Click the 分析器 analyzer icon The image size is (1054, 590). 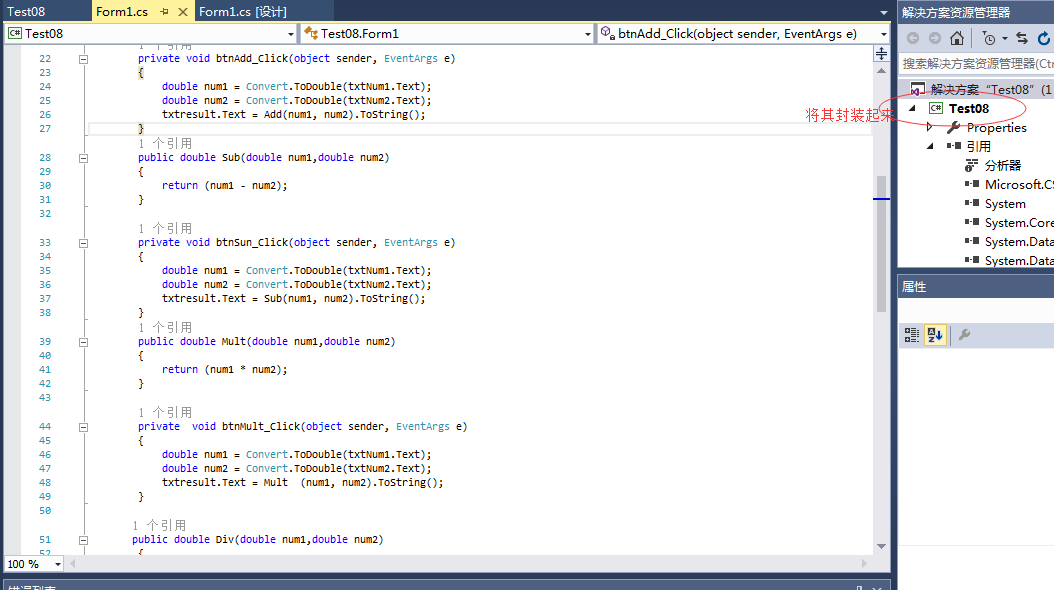tap(971, 165)
